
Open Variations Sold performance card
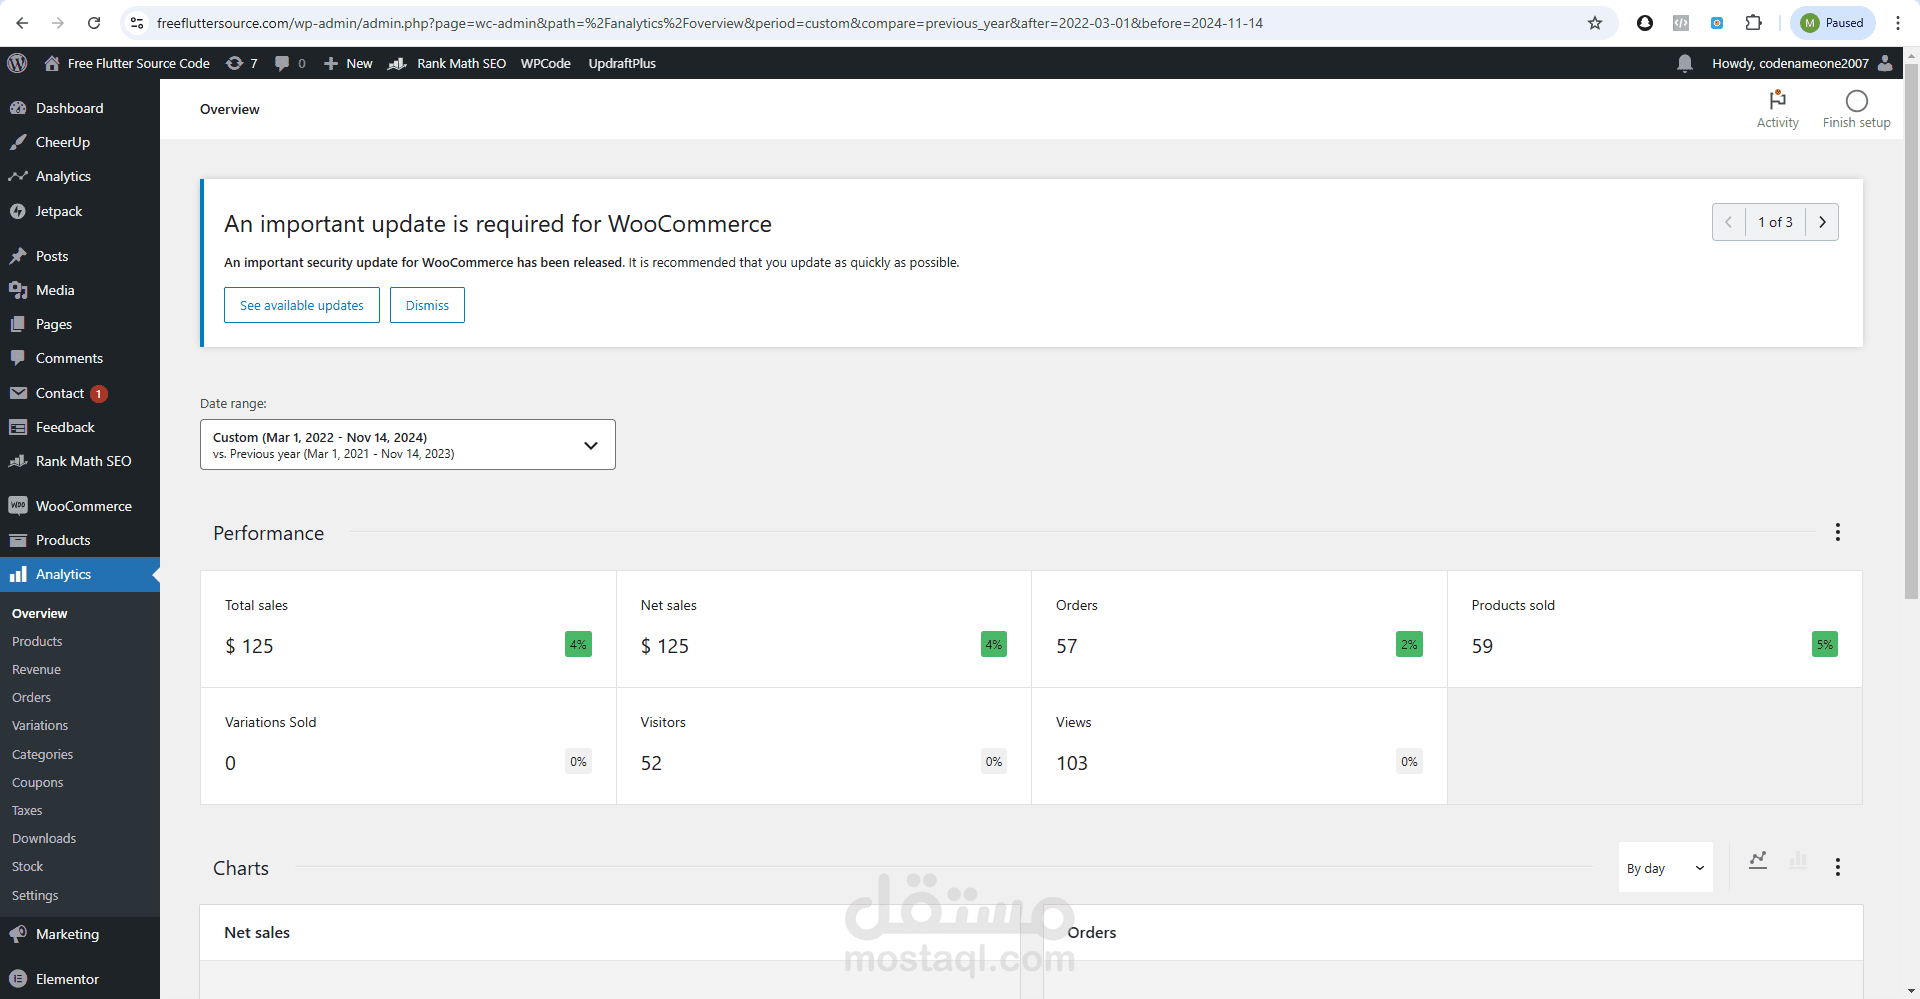point(408,746)
